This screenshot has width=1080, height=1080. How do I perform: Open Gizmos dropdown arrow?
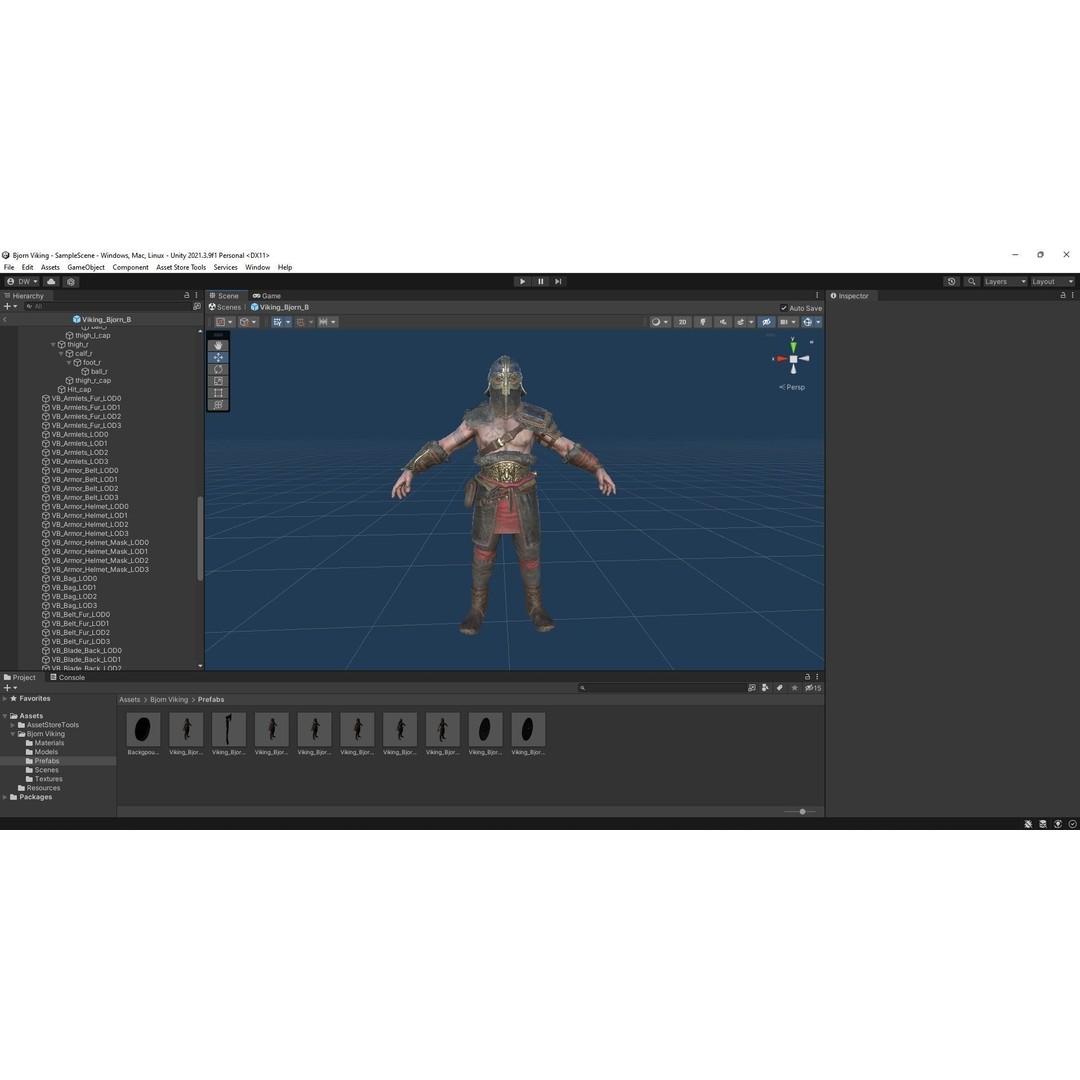[818, 322]
